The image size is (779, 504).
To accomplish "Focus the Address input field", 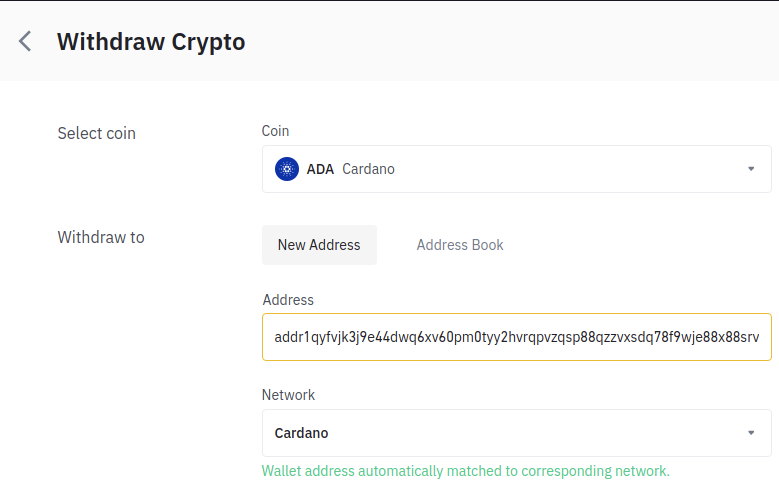I will pyautogui.click(x=517, y=337).
